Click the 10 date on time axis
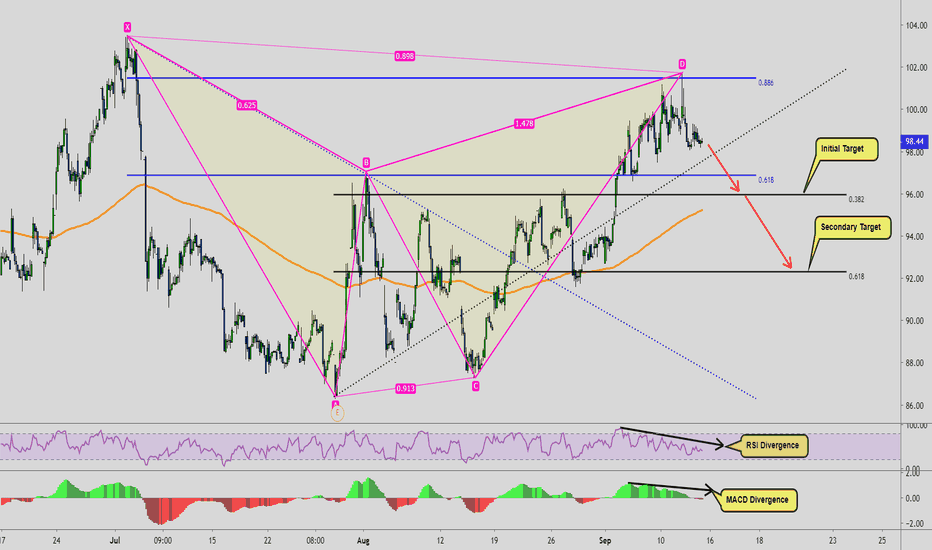 661,540
